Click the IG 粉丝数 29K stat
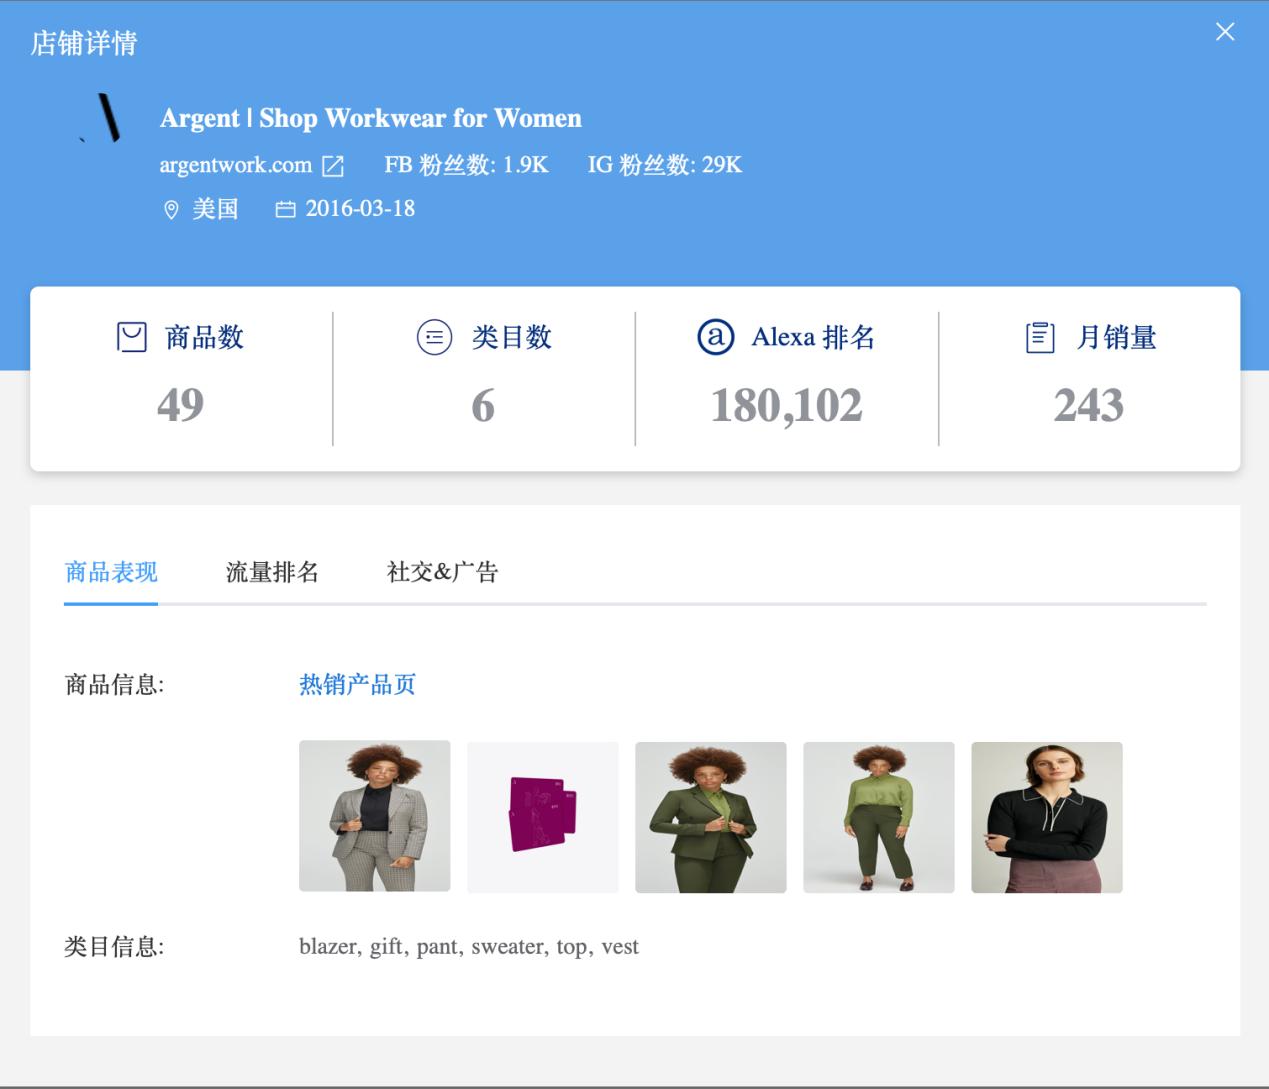This screenshot has width=1269, height=1089. point(665,165)
